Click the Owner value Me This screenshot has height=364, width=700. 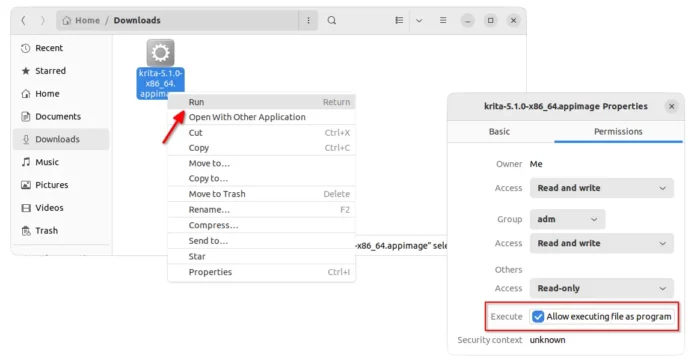tap(536, 164)
